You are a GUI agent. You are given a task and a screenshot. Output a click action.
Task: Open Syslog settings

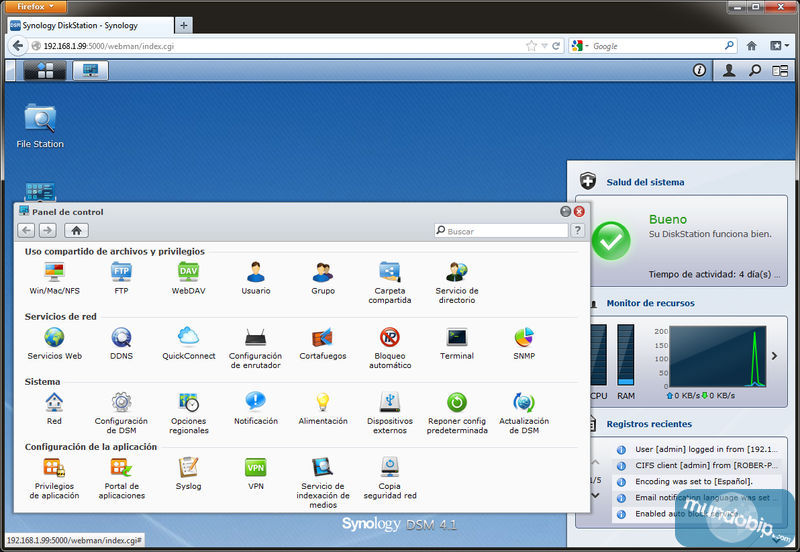[x=188, y=473]
